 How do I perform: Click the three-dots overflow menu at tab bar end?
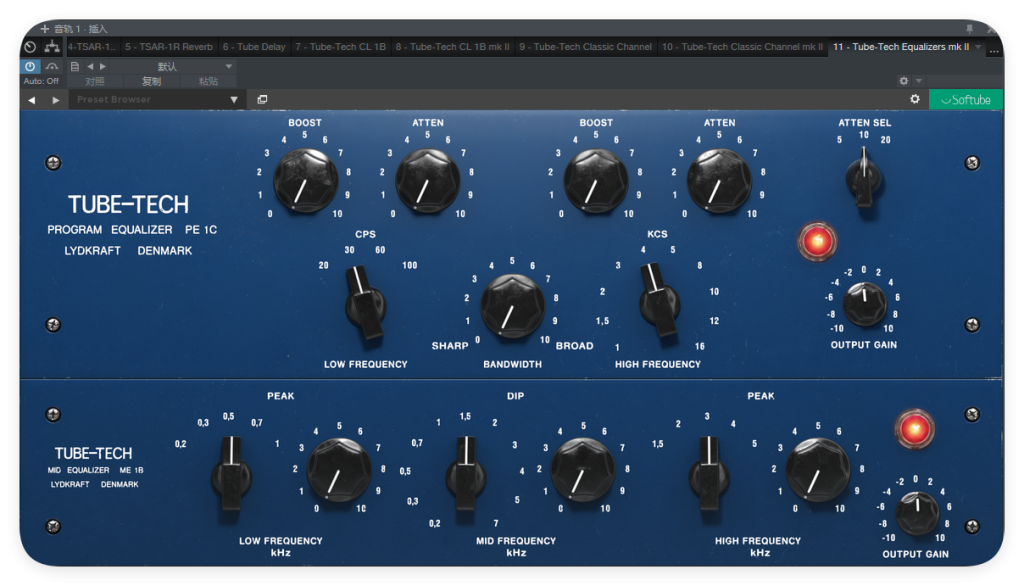(x=994, y=50)
